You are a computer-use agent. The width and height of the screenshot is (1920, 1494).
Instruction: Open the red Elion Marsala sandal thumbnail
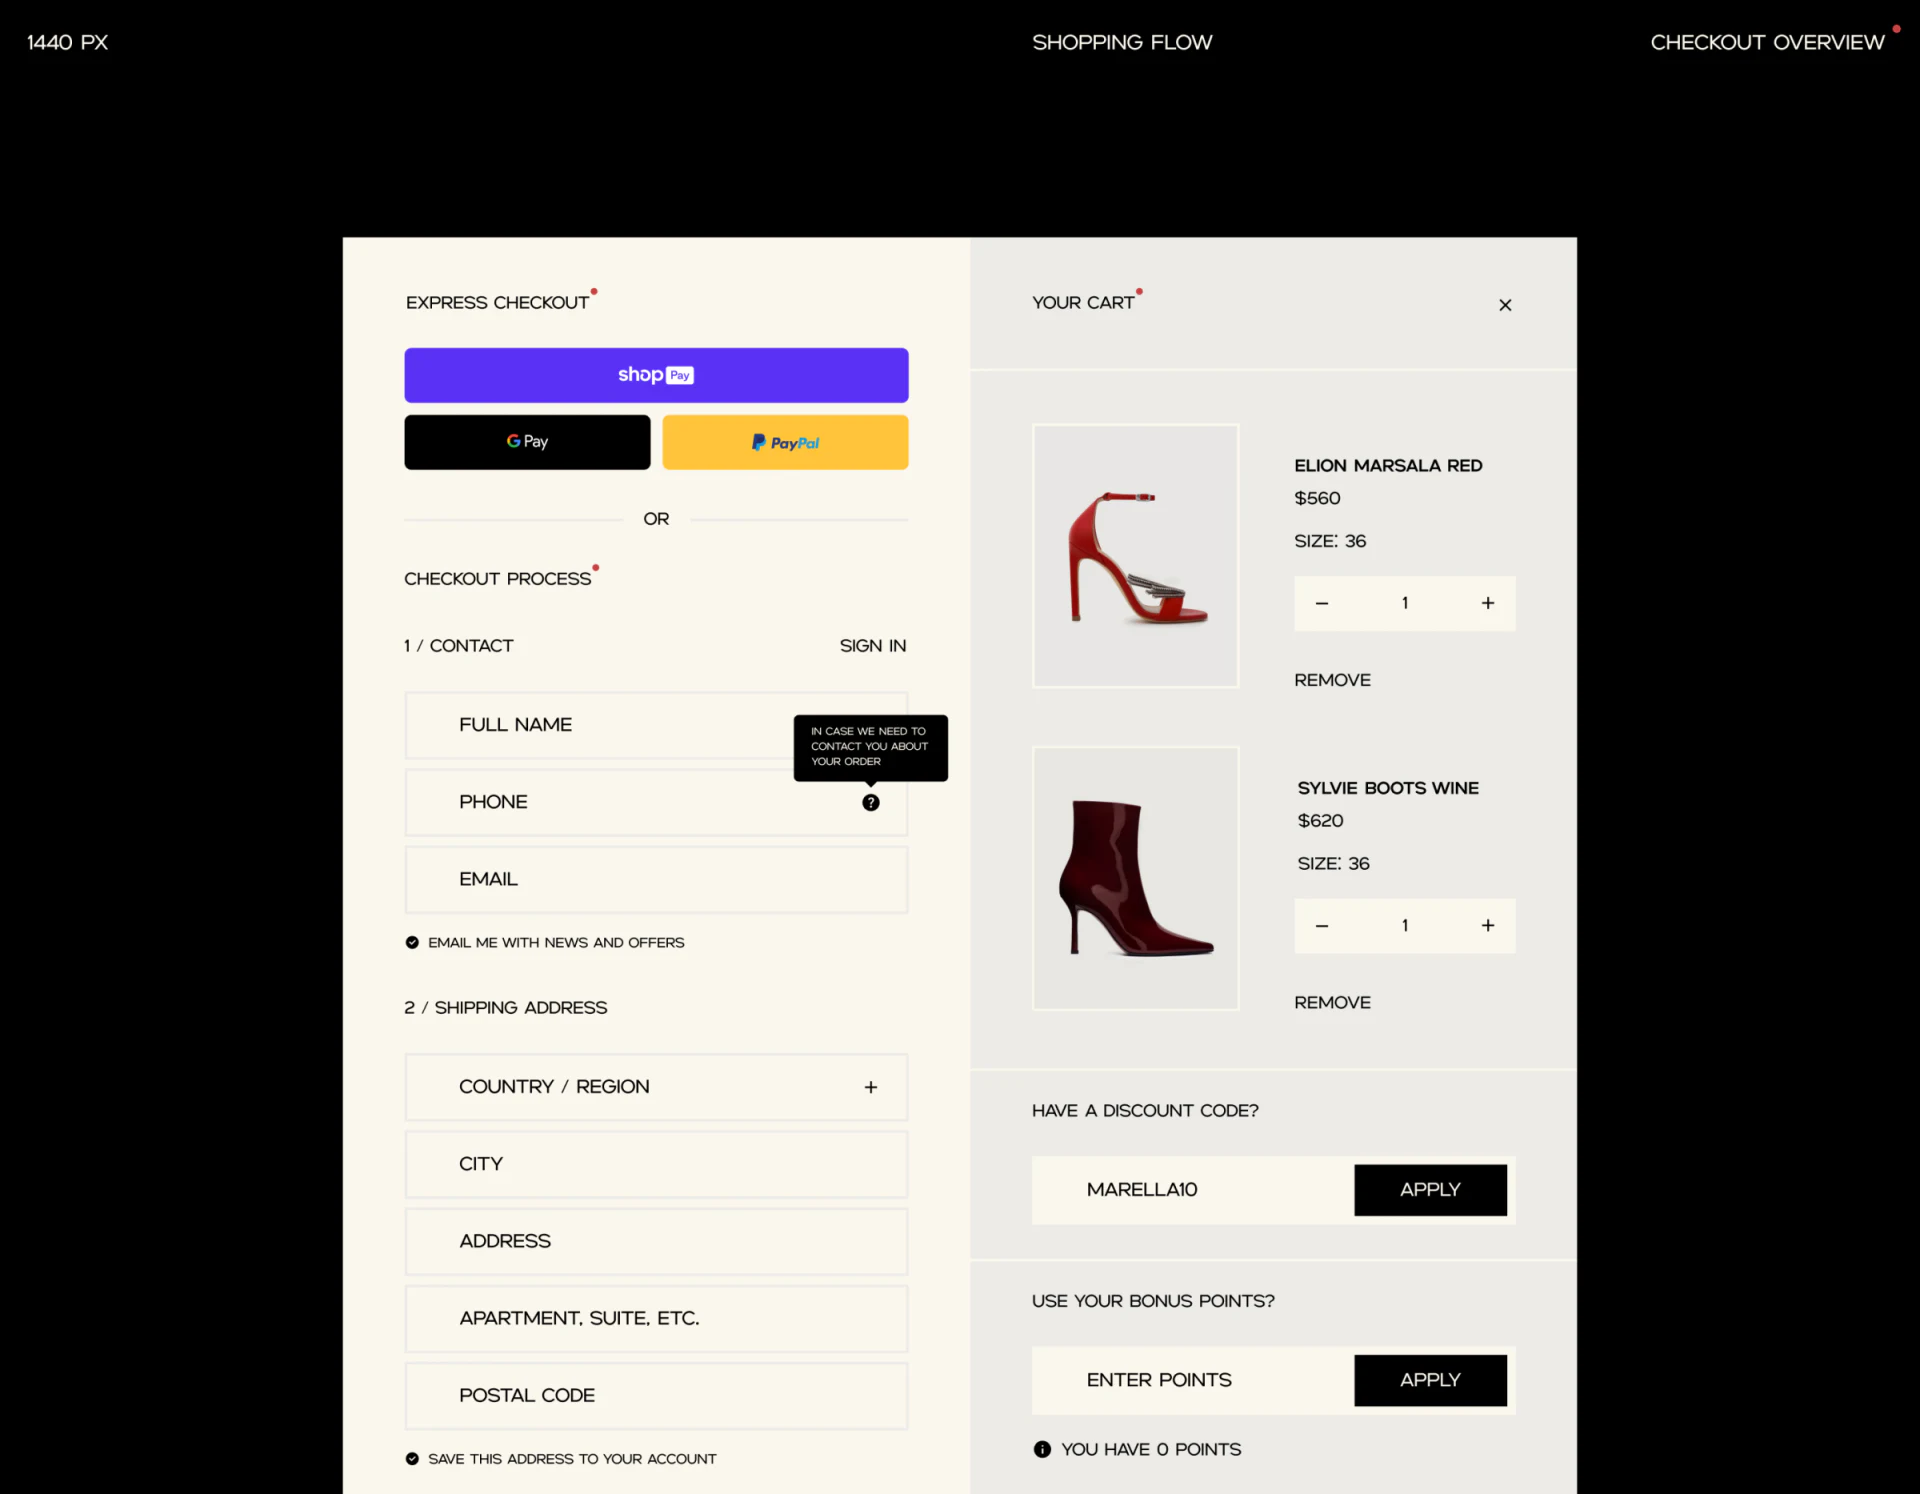pos(1135,556)
